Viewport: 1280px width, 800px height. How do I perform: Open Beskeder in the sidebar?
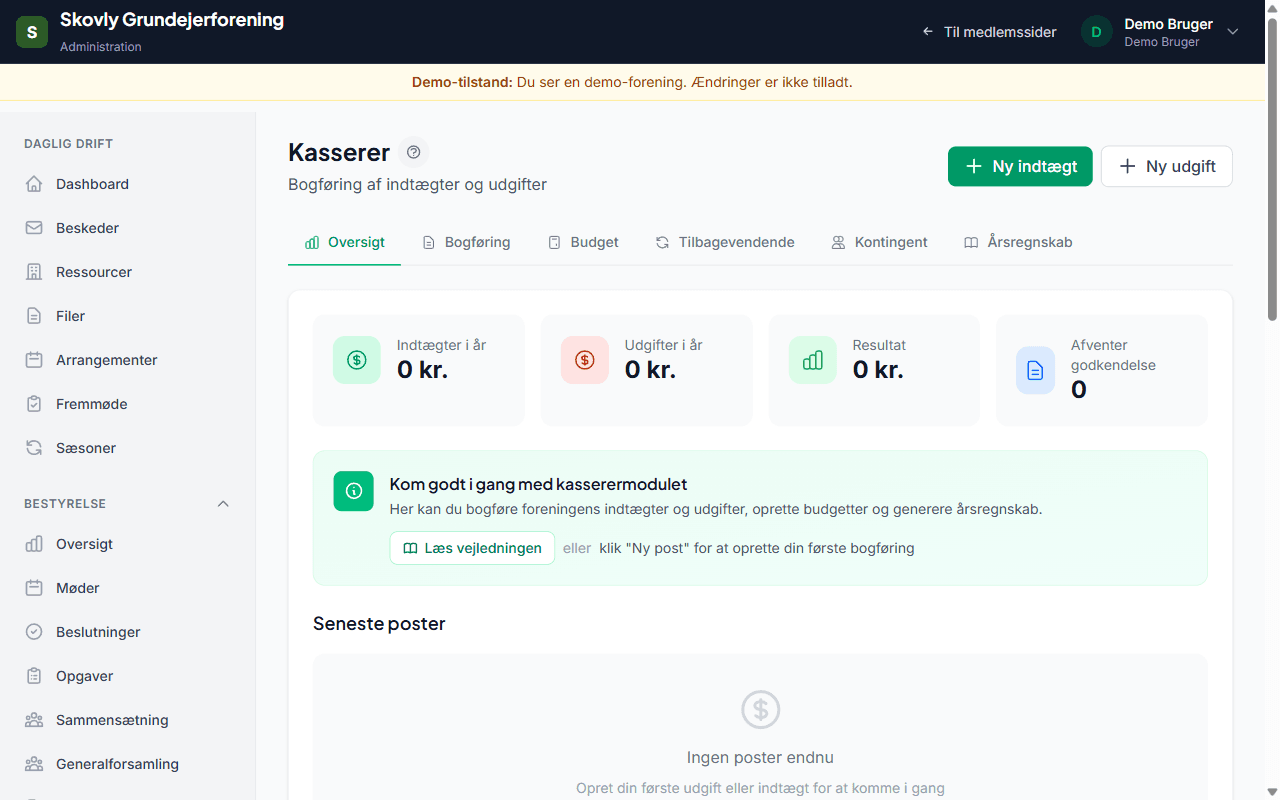click(x=128, y=228)
